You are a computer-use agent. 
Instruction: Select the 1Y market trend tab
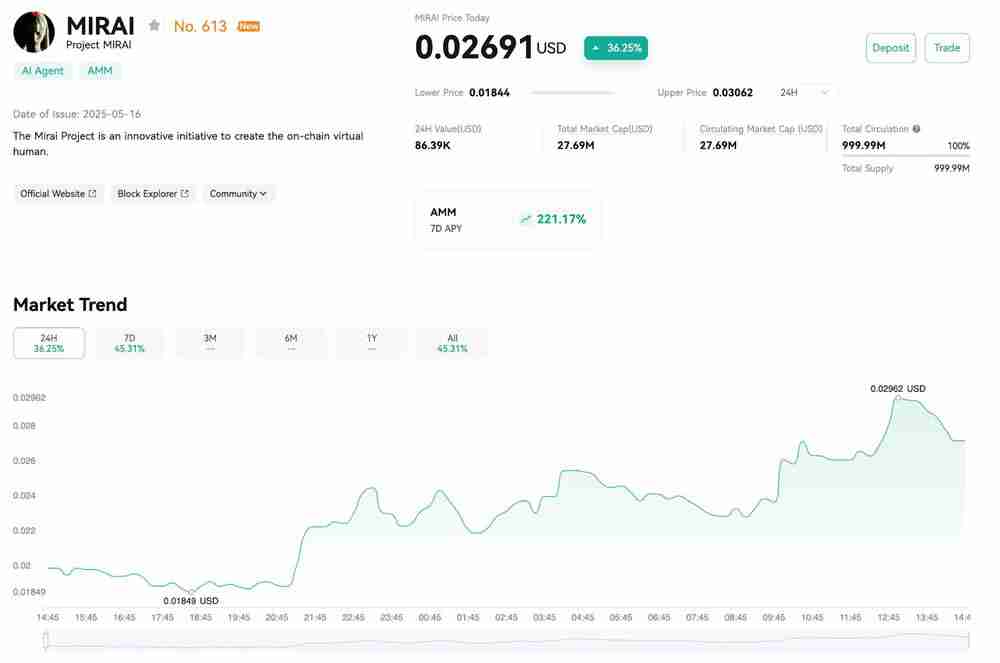tap(371, 343)
